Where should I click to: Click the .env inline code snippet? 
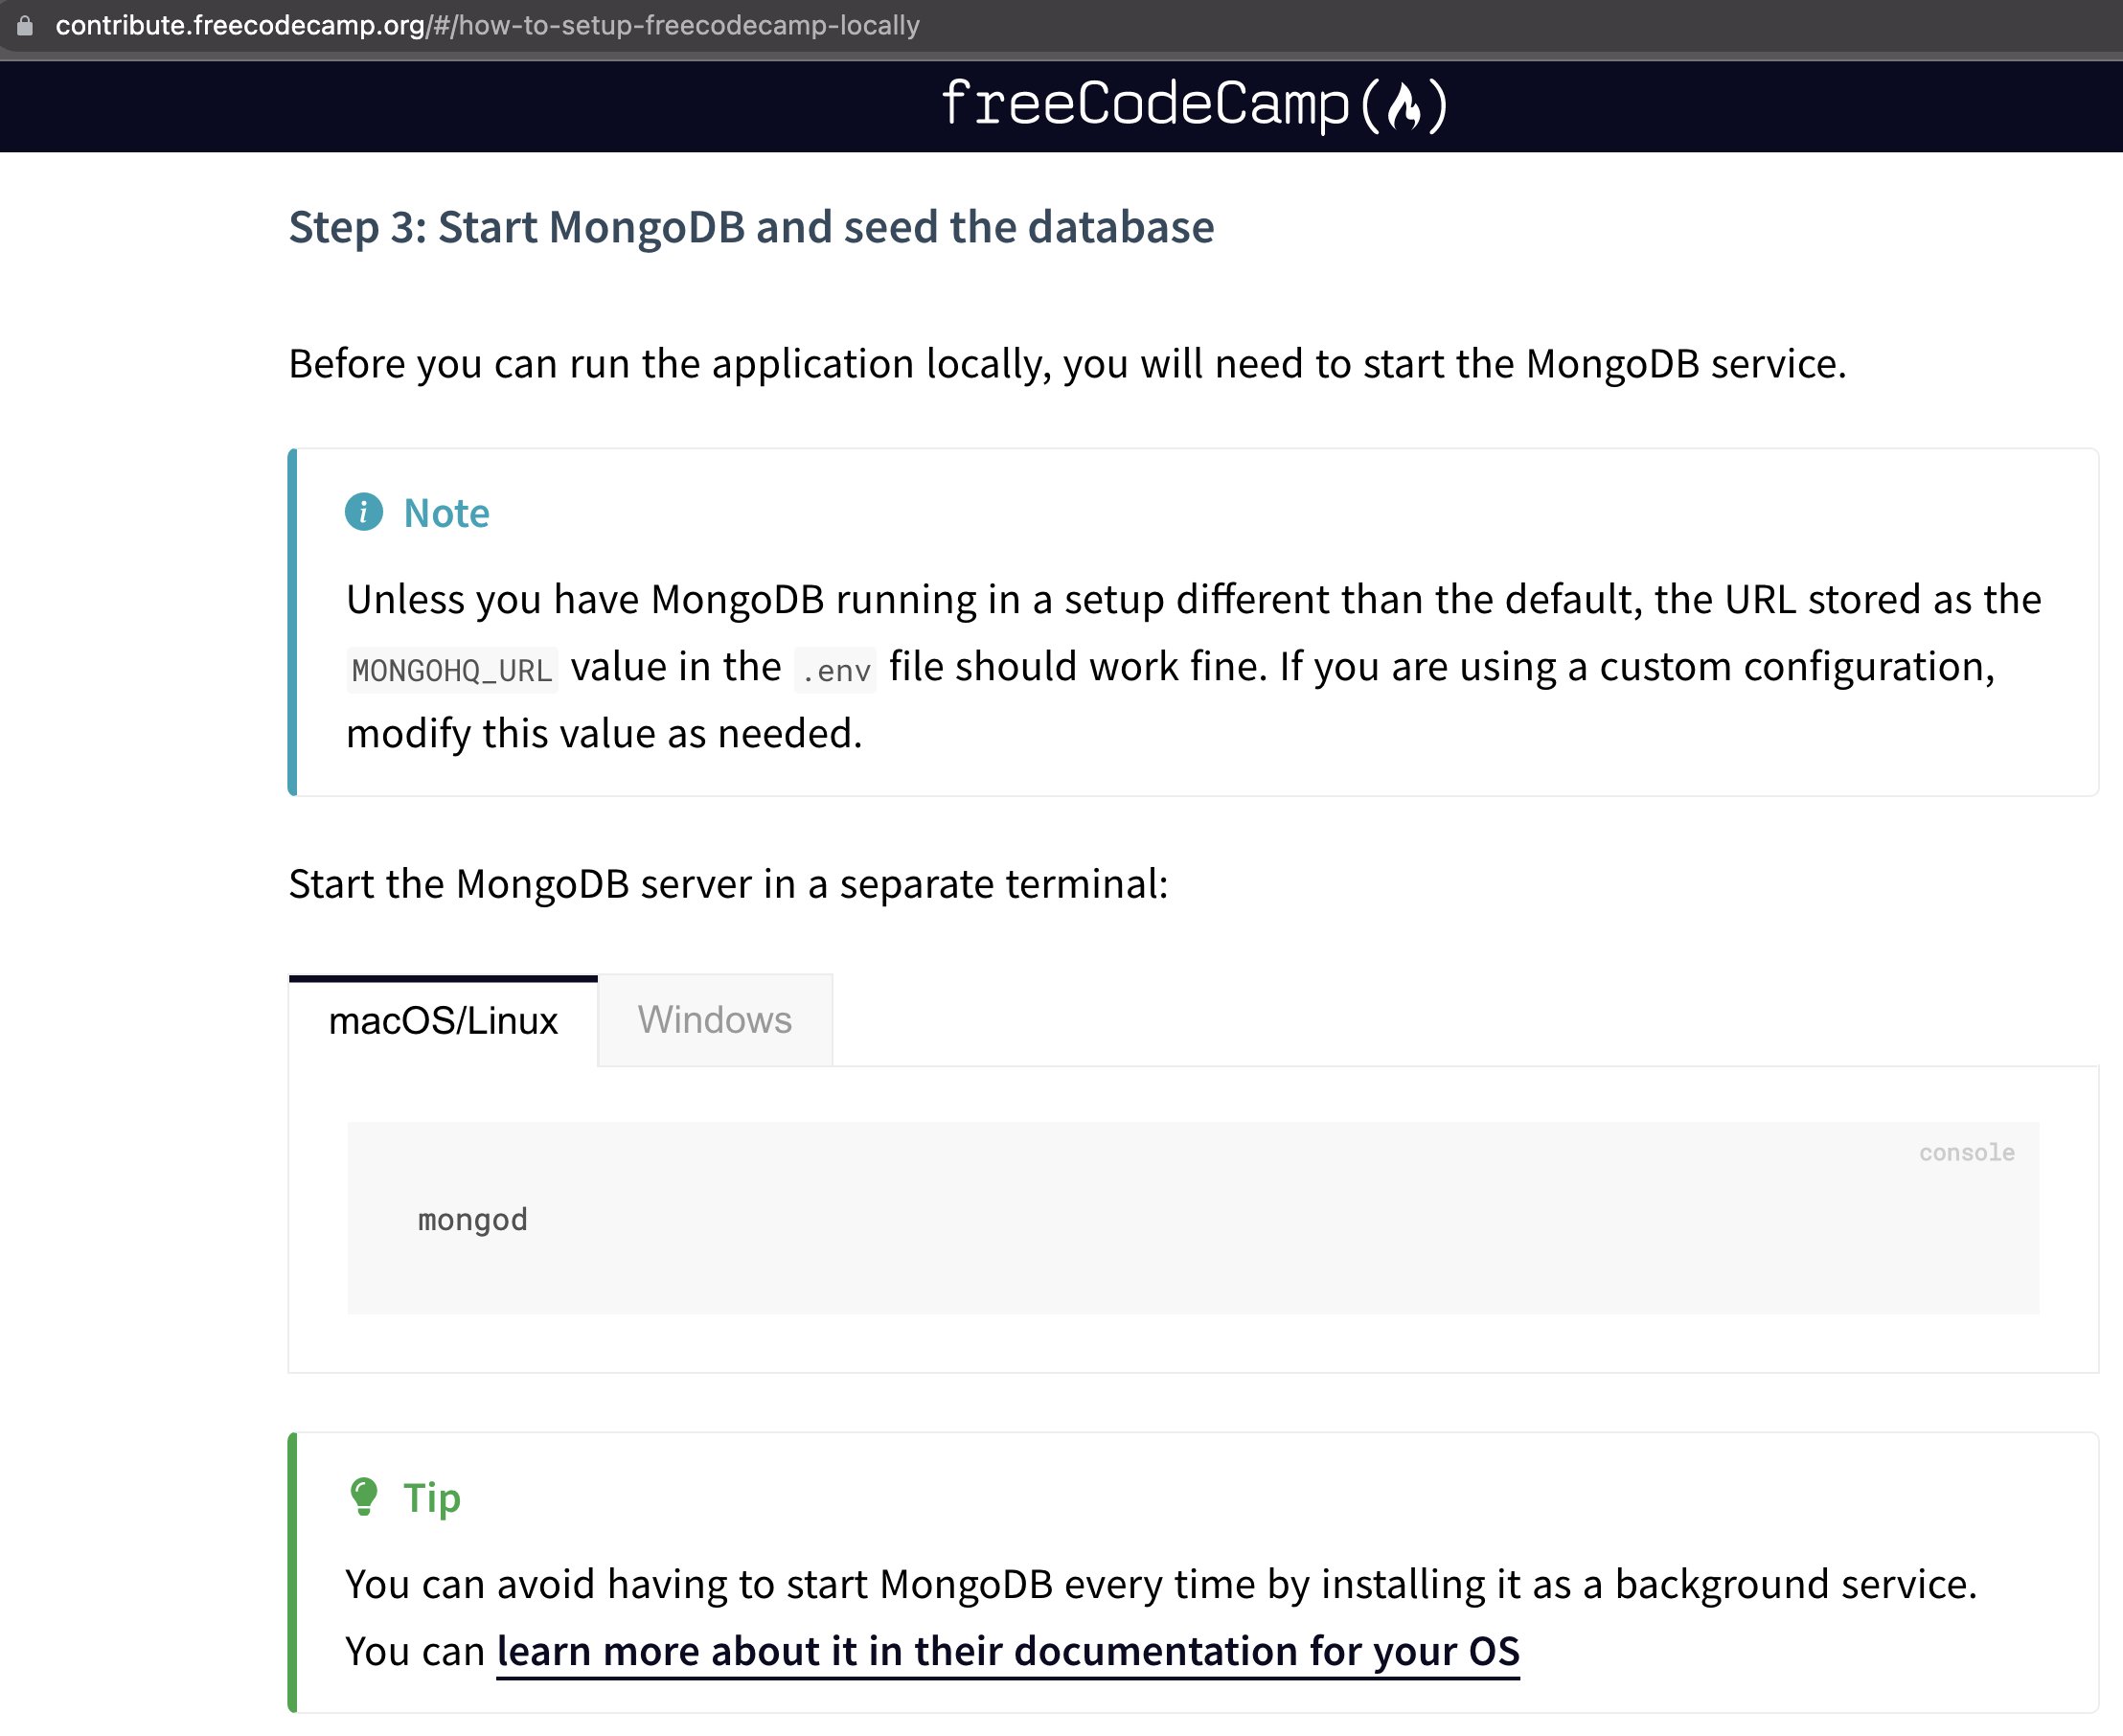(835, 668)
